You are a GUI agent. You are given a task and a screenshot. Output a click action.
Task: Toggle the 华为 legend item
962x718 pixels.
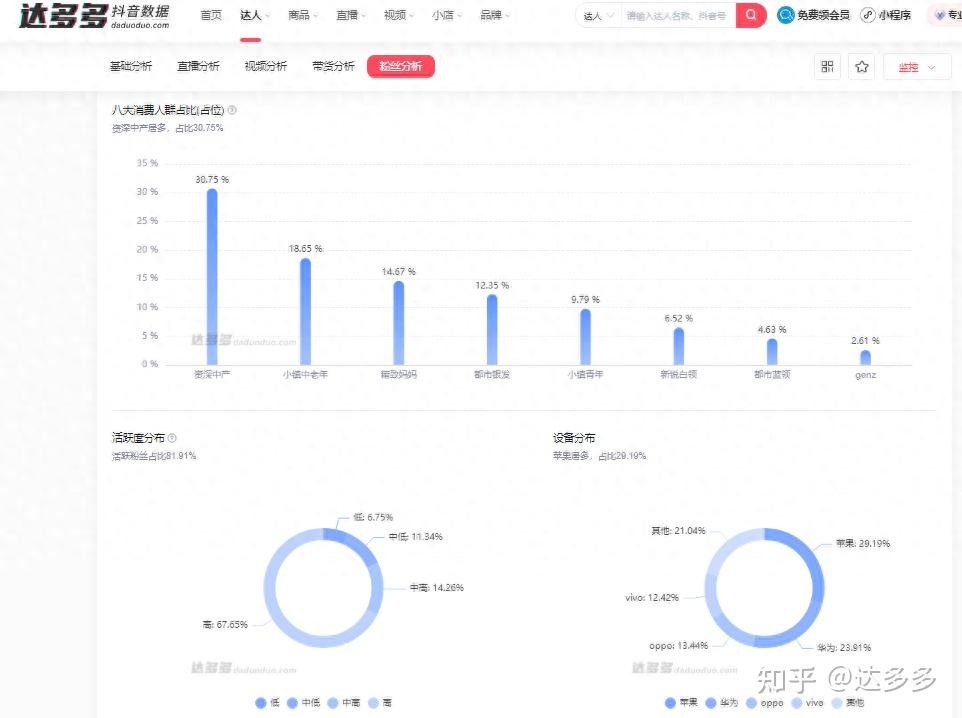(722, 703)
